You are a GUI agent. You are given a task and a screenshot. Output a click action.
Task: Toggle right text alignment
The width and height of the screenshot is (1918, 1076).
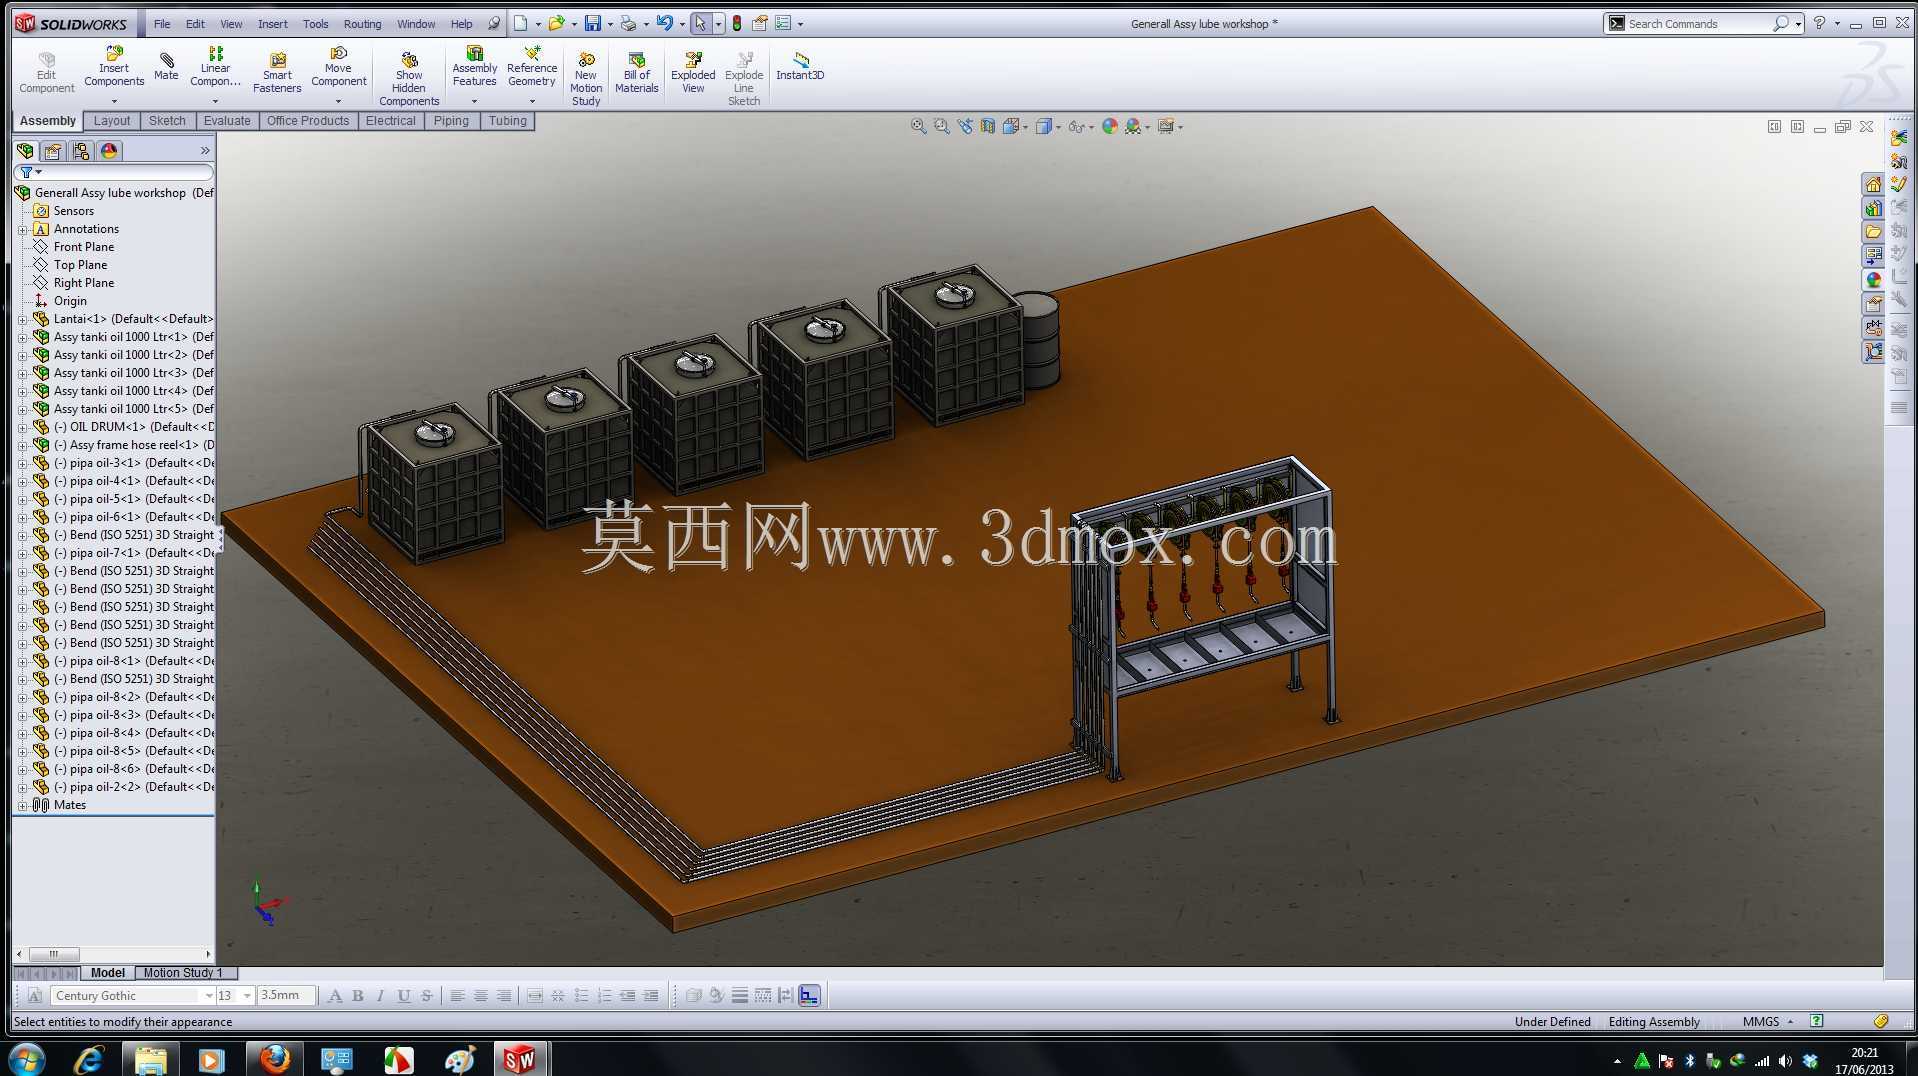click(x=504, y=996)
